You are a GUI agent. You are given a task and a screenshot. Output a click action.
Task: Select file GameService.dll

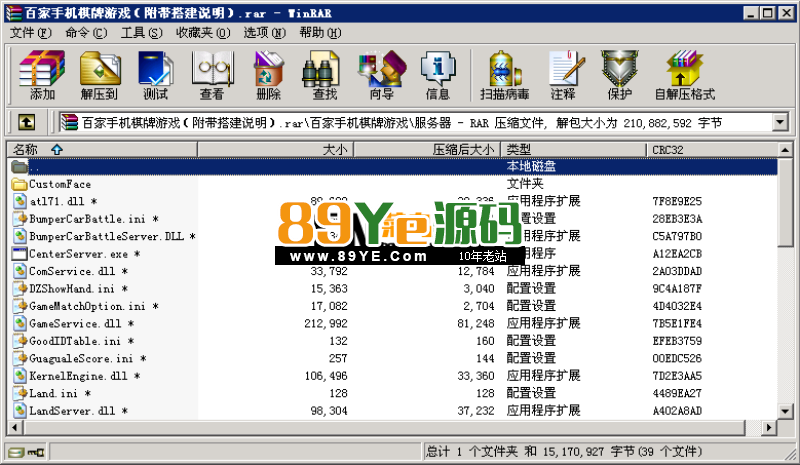tap(81, 324)
